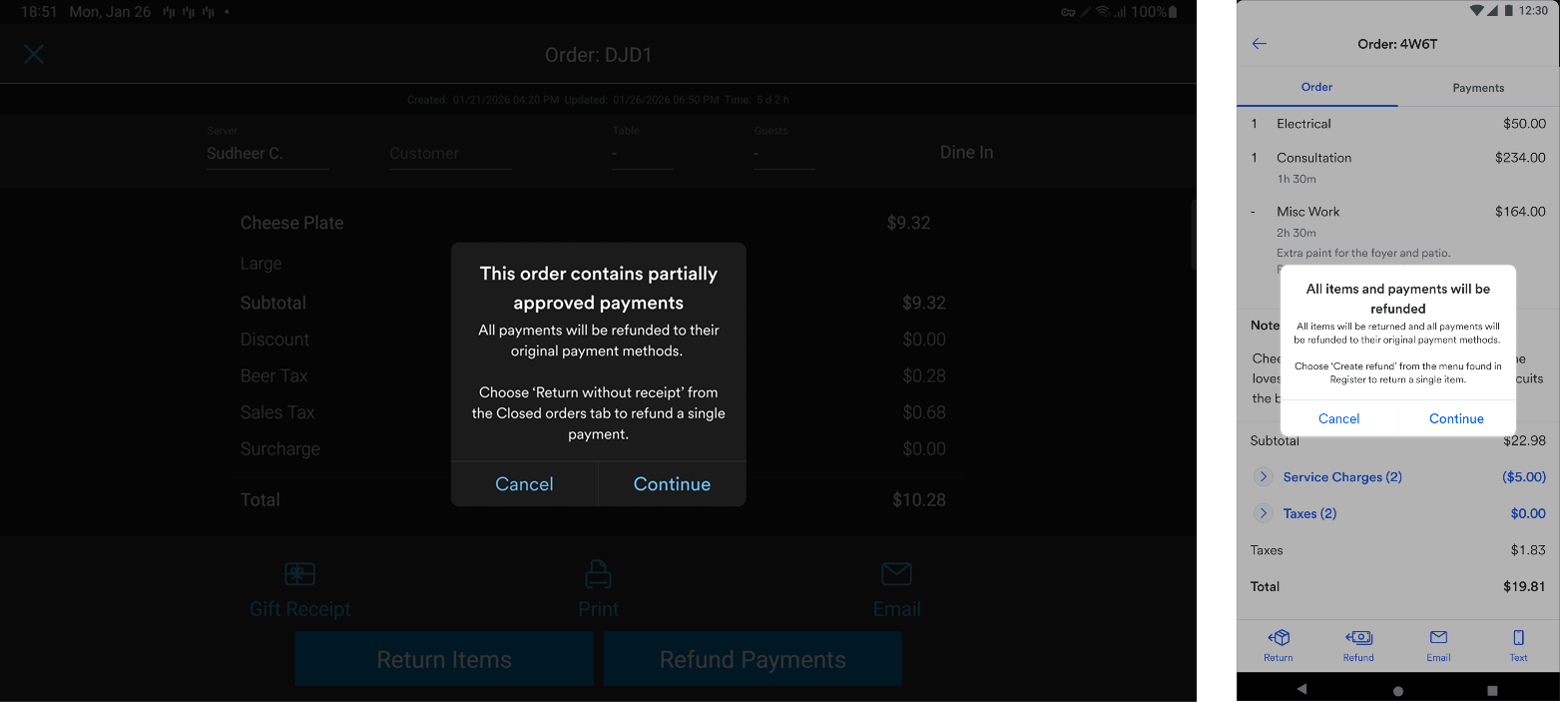Tap Continue in the refund-all dialog on the phone
Viewport: 1560px width, 702px height.
[1456, 418]
